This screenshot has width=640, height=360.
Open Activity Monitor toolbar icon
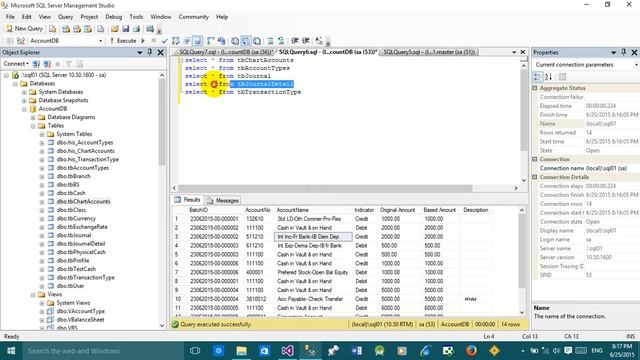click(150, 29)
